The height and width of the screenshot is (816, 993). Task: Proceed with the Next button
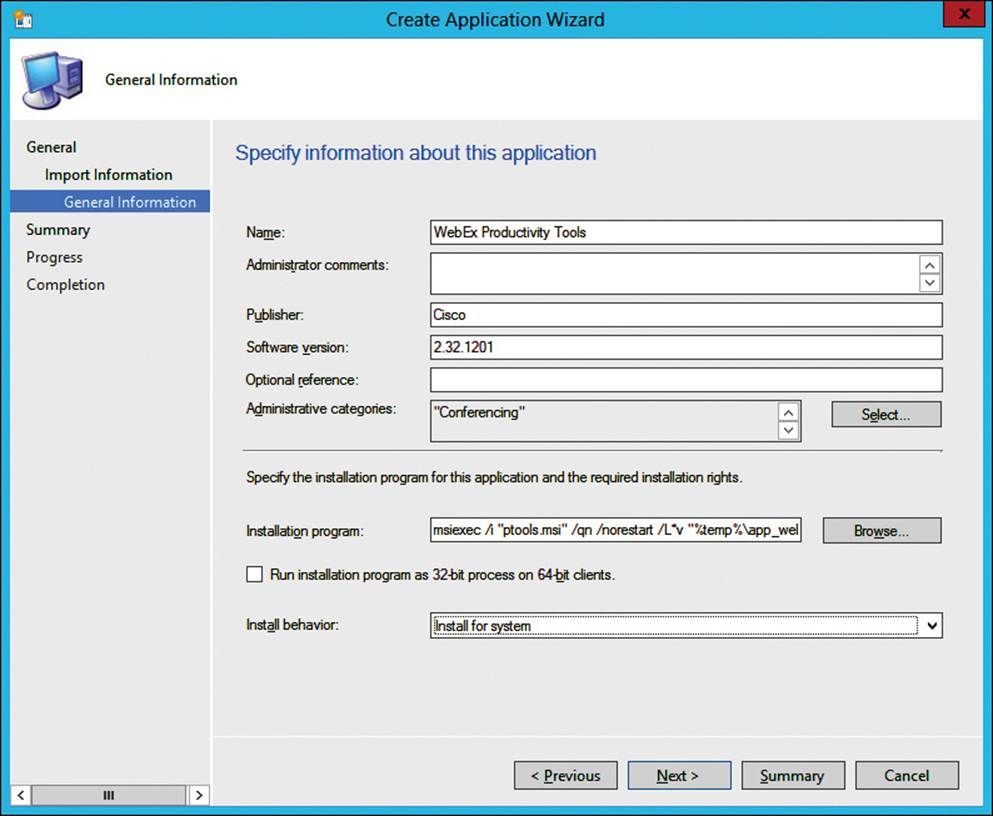pos(679,775)
